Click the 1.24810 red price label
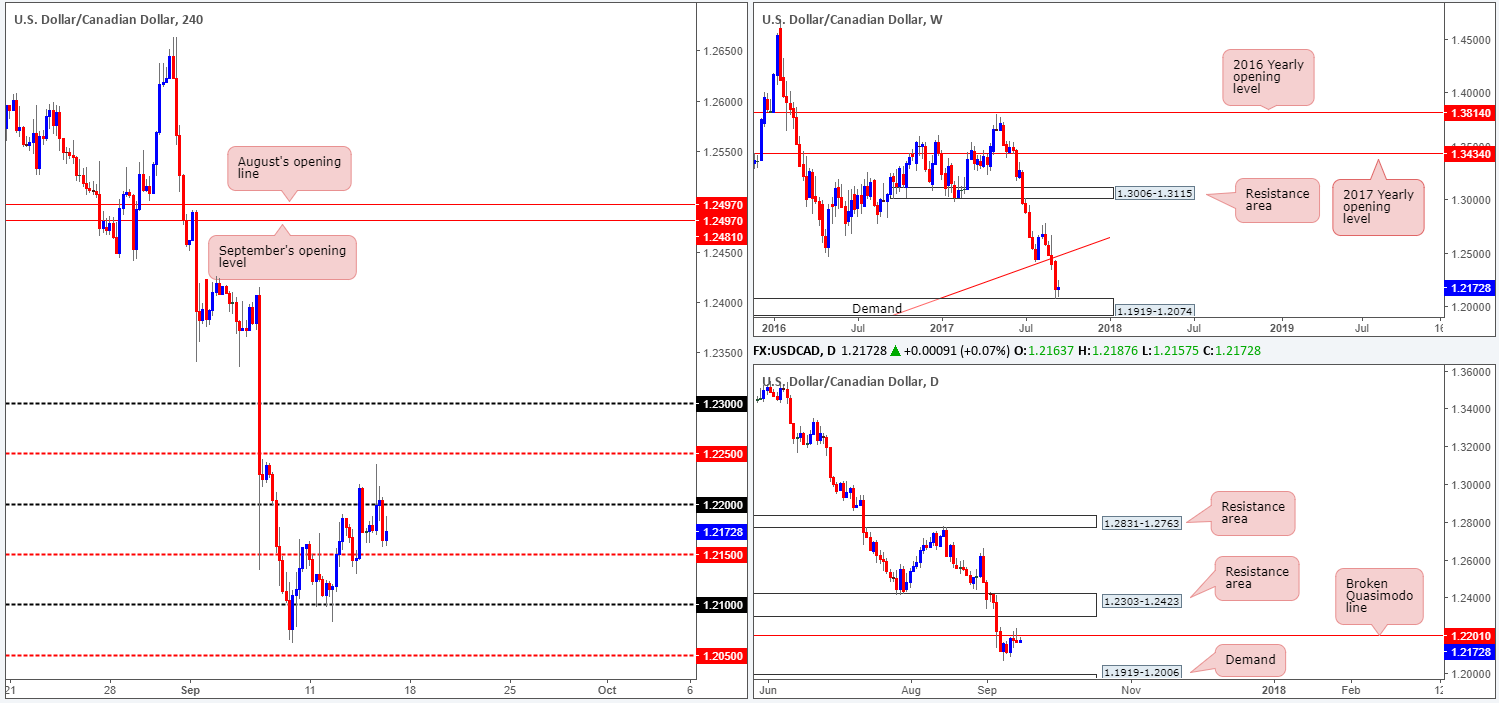 (x=720, y=237)
